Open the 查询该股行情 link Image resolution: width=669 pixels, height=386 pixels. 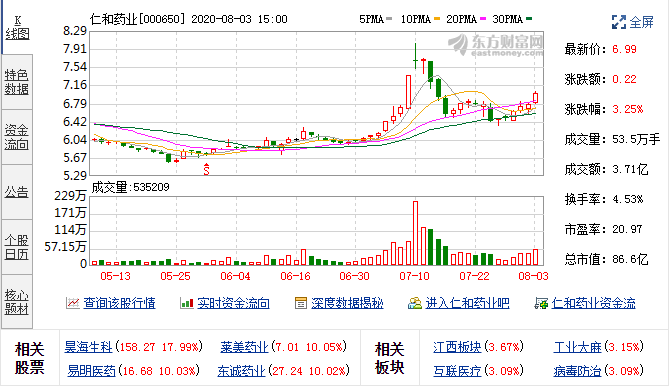point(119,303)
